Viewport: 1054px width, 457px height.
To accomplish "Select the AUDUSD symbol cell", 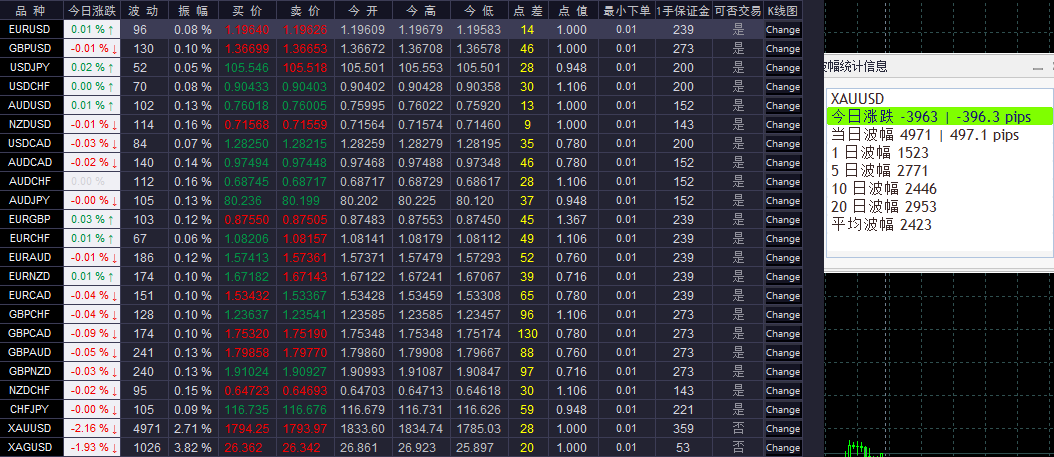I will pos(30,106).
